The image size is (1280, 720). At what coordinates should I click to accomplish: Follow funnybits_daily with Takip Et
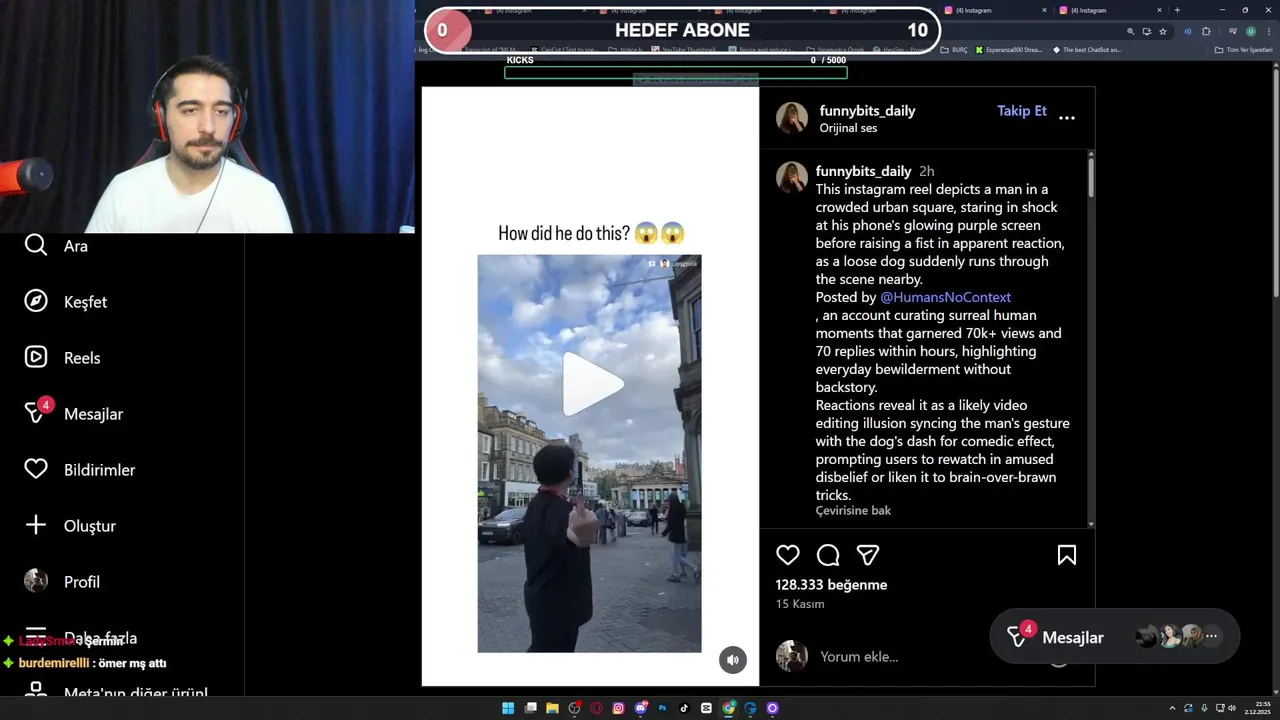pyautogui.click(x=1022, y=111)
